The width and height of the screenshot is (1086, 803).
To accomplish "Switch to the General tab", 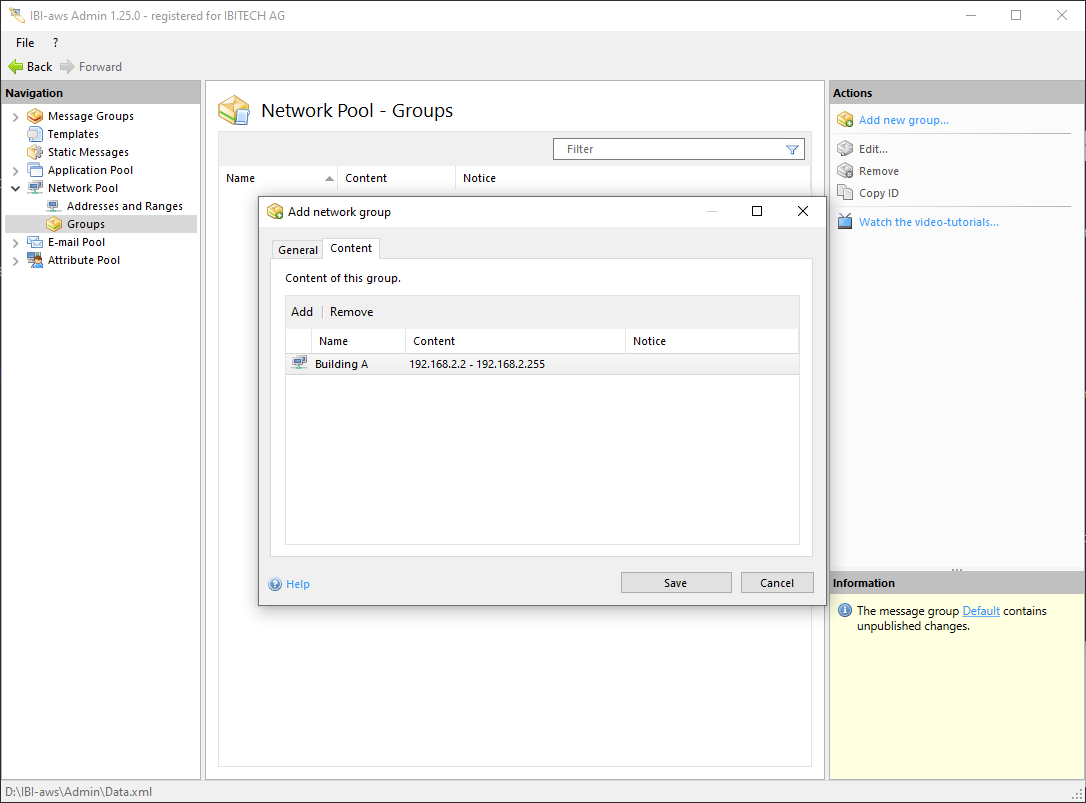I will click(298, 250).
